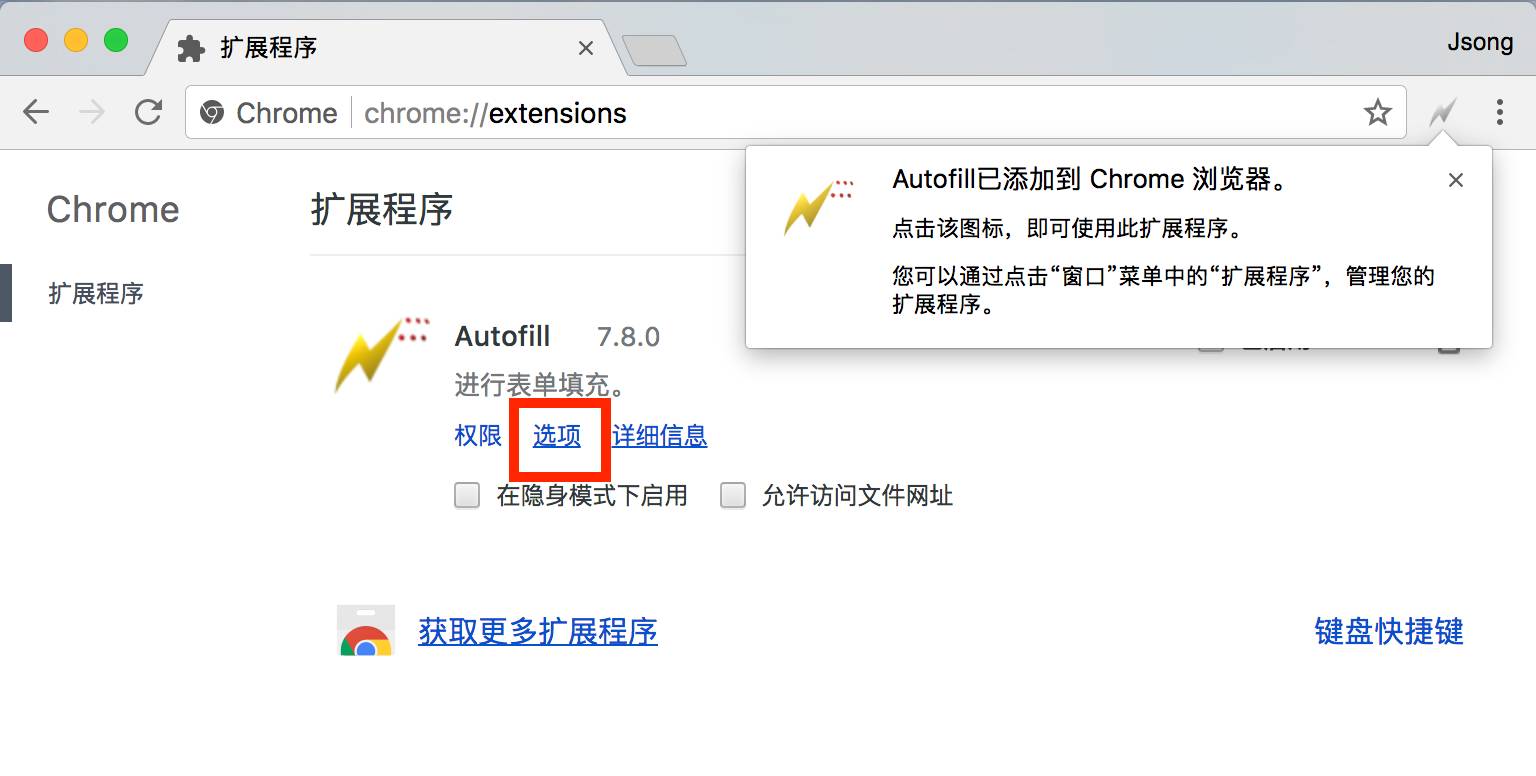Screen dimensions: 1536x776
Task: Bookmark page with the star icon
Action: point(1378,113)
